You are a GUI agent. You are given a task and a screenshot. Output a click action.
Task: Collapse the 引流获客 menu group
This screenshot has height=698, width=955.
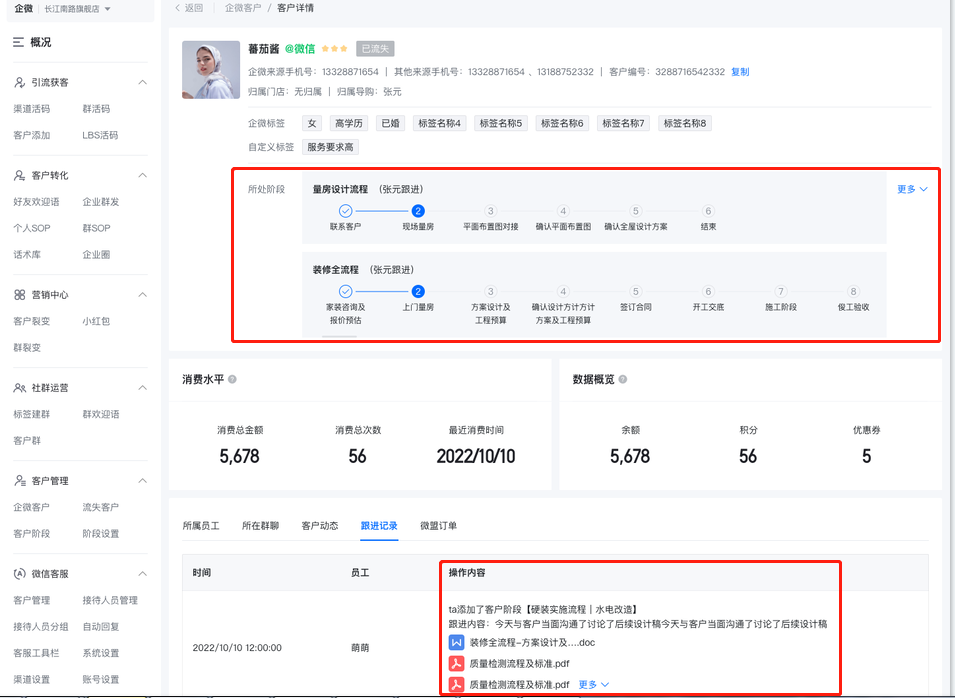point(143,82)
